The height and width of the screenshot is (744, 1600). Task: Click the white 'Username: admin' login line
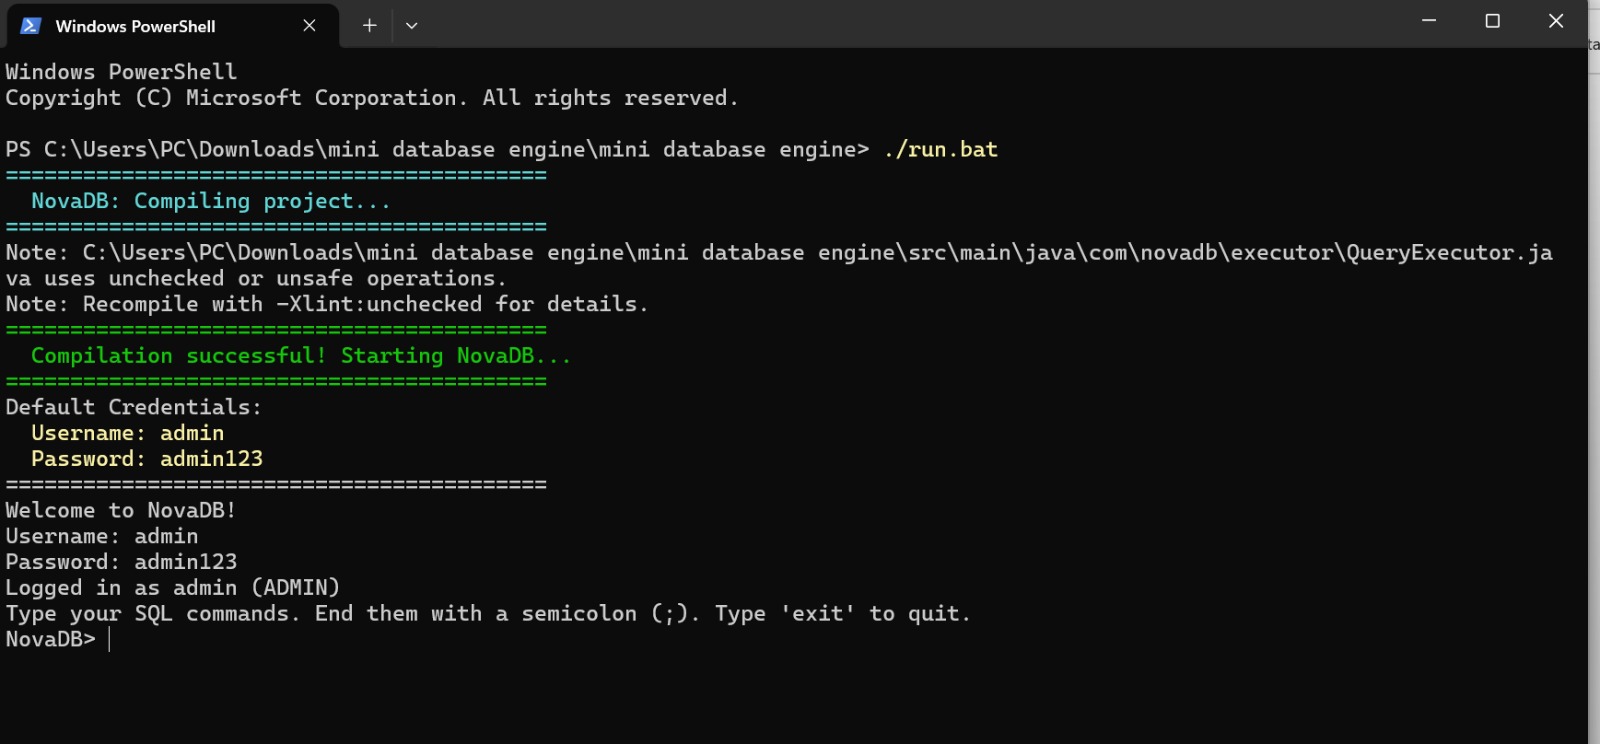click(102, 536)
